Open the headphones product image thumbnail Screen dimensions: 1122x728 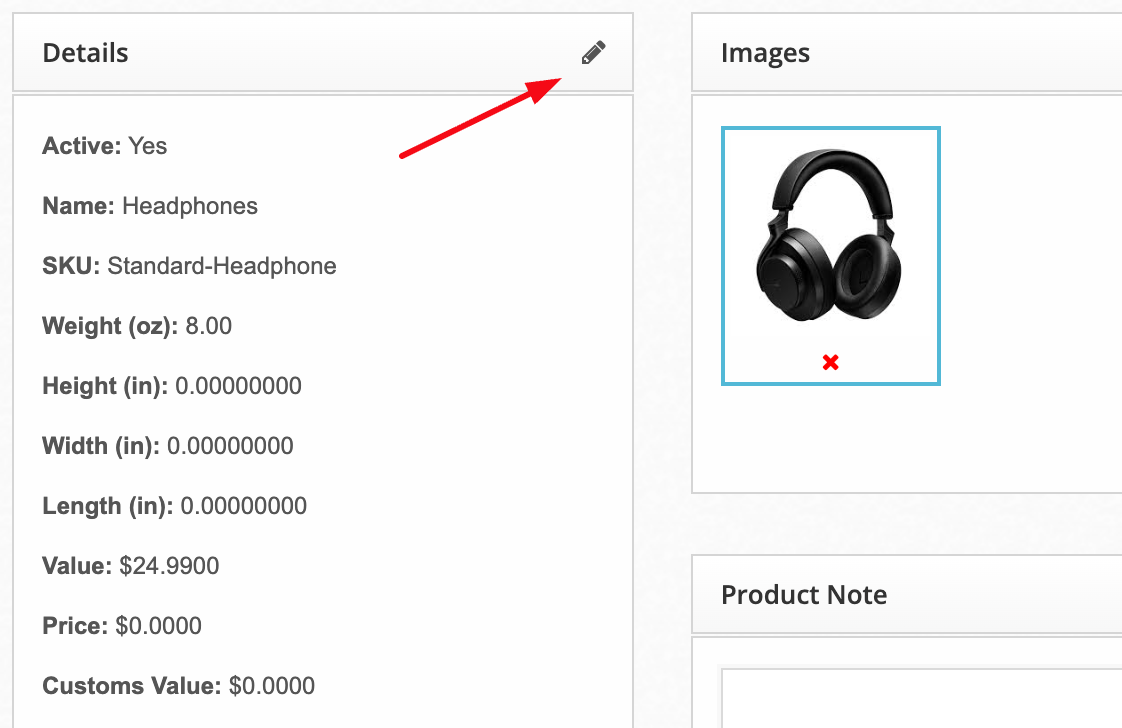coord(828,236)
